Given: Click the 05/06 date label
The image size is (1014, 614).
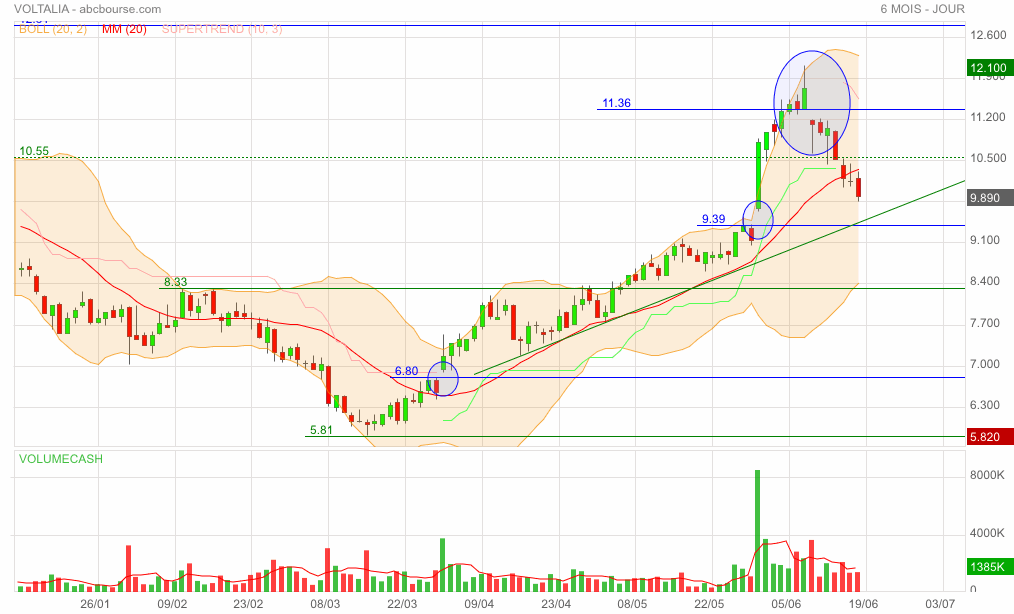Looking at the screenshot, I should [x=786, y=604].
